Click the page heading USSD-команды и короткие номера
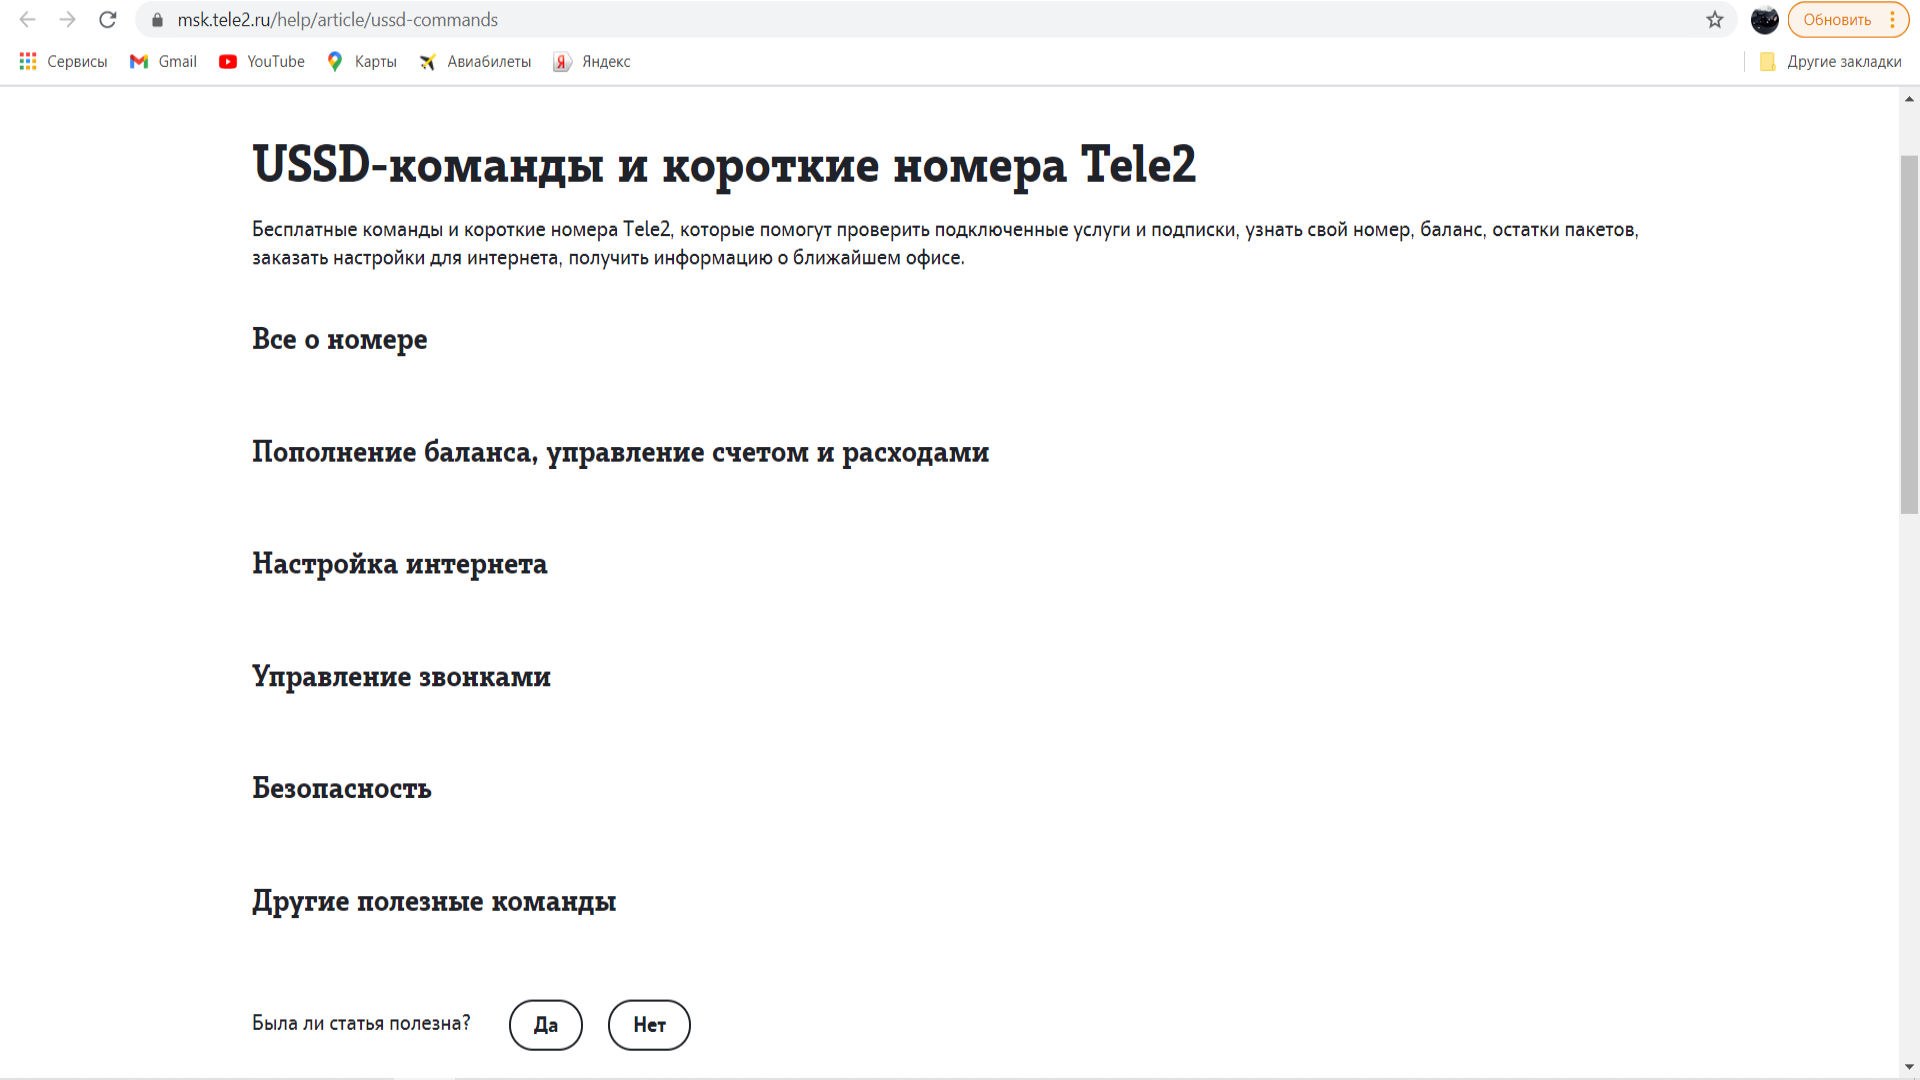The width and height of the screenshot is (1920, 1080). click(724, 165)
